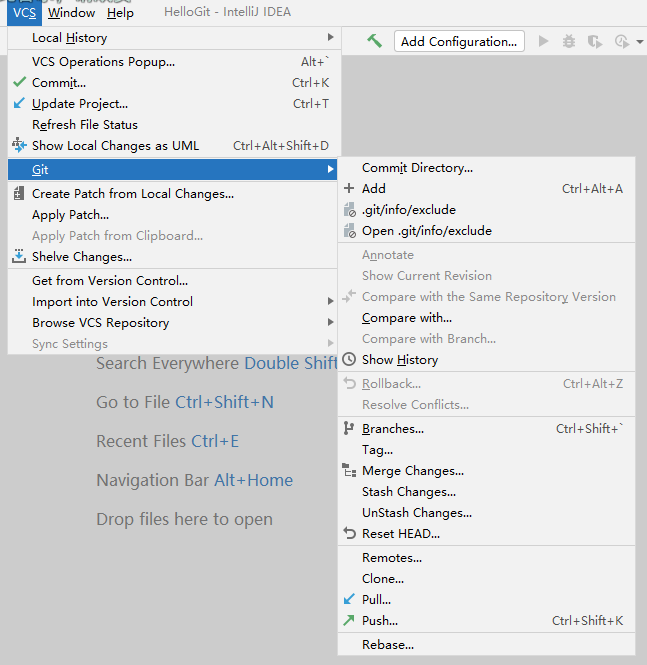Open the Window menu
647x665 pixels.
71,13
